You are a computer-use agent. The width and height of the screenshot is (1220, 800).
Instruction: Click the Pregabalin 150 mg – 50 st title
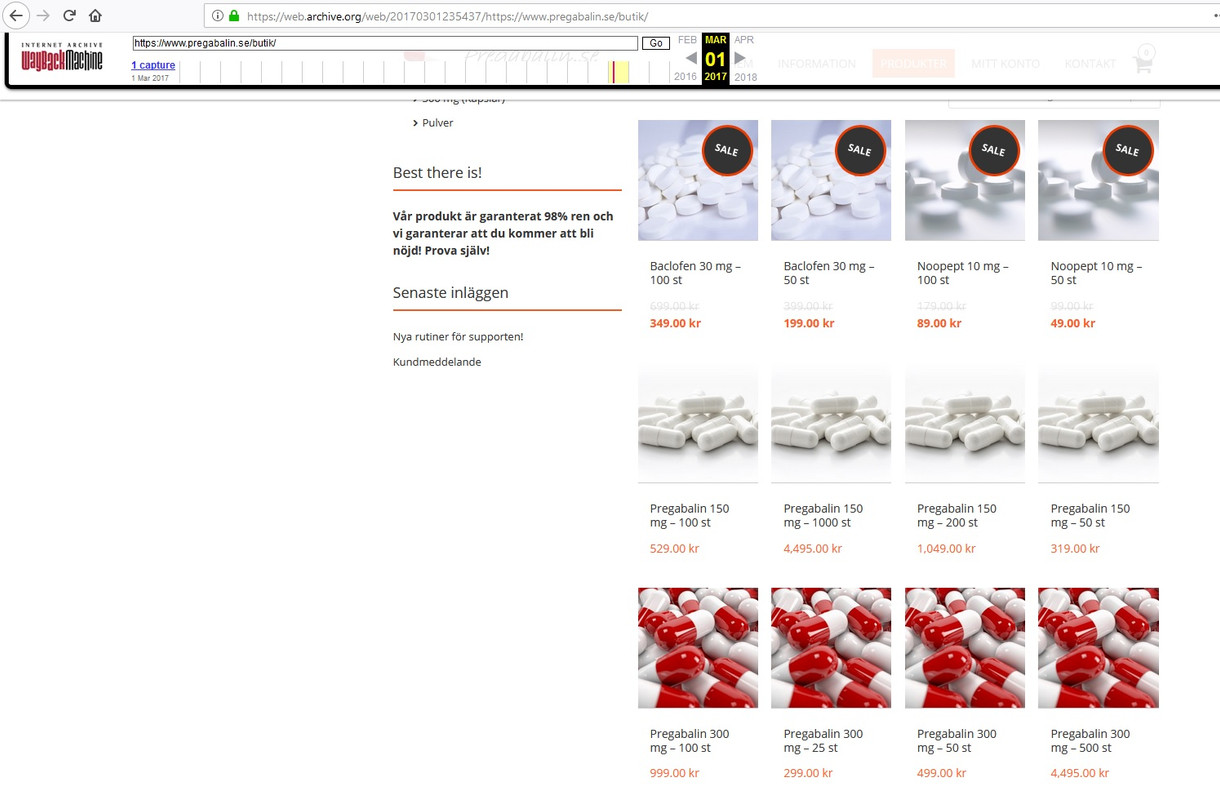coord(1091,515)
